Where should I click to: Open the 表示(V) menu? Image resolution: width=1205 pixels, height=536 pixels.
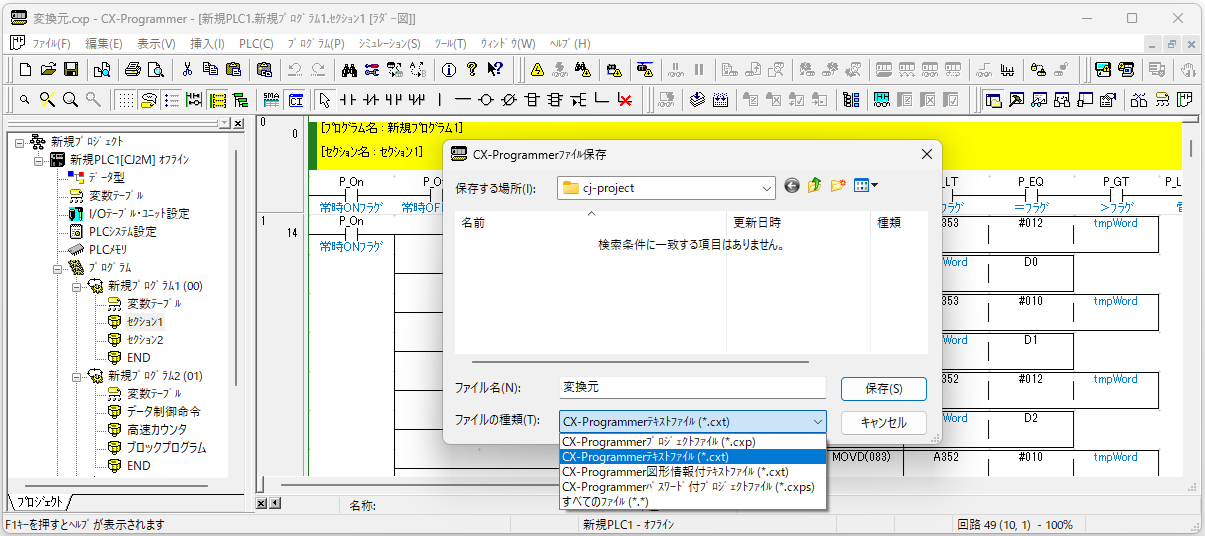pyautogui.click(x=156, y=44)
